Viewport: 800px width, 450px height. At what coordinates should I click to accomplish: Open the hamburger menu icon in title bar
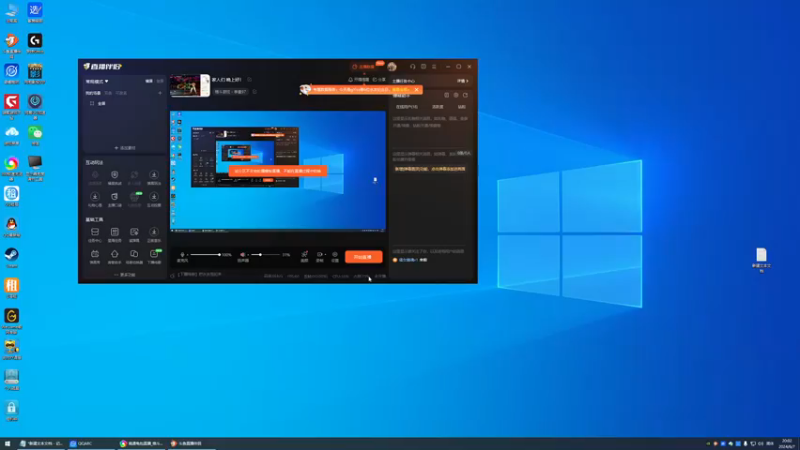coord(434,67)
